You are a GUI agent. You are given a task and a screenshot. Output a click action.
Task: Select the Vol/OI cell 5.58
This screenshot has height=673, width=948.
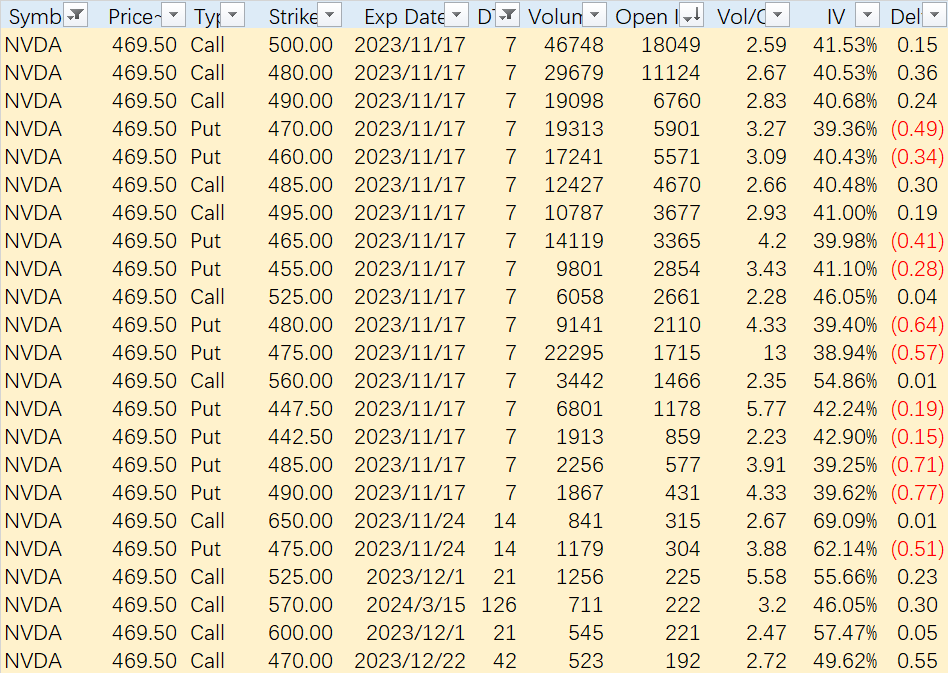click(x=766, y=577)
